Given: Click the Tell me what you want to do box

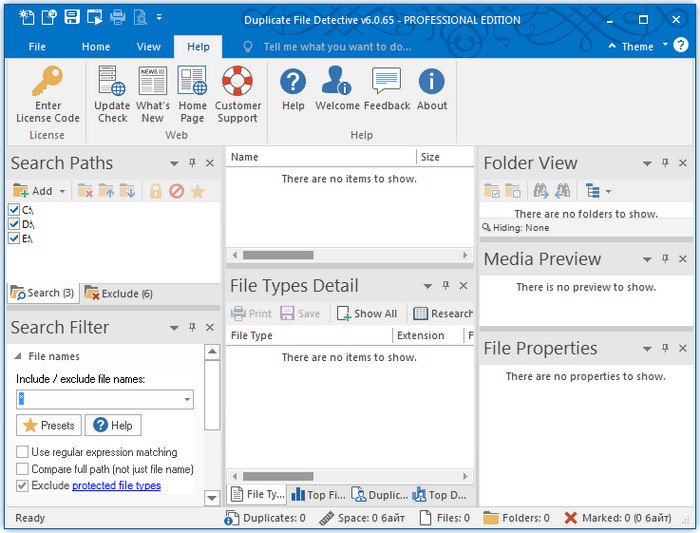Looking at the screenshot, I should click(x=337, y=47).
